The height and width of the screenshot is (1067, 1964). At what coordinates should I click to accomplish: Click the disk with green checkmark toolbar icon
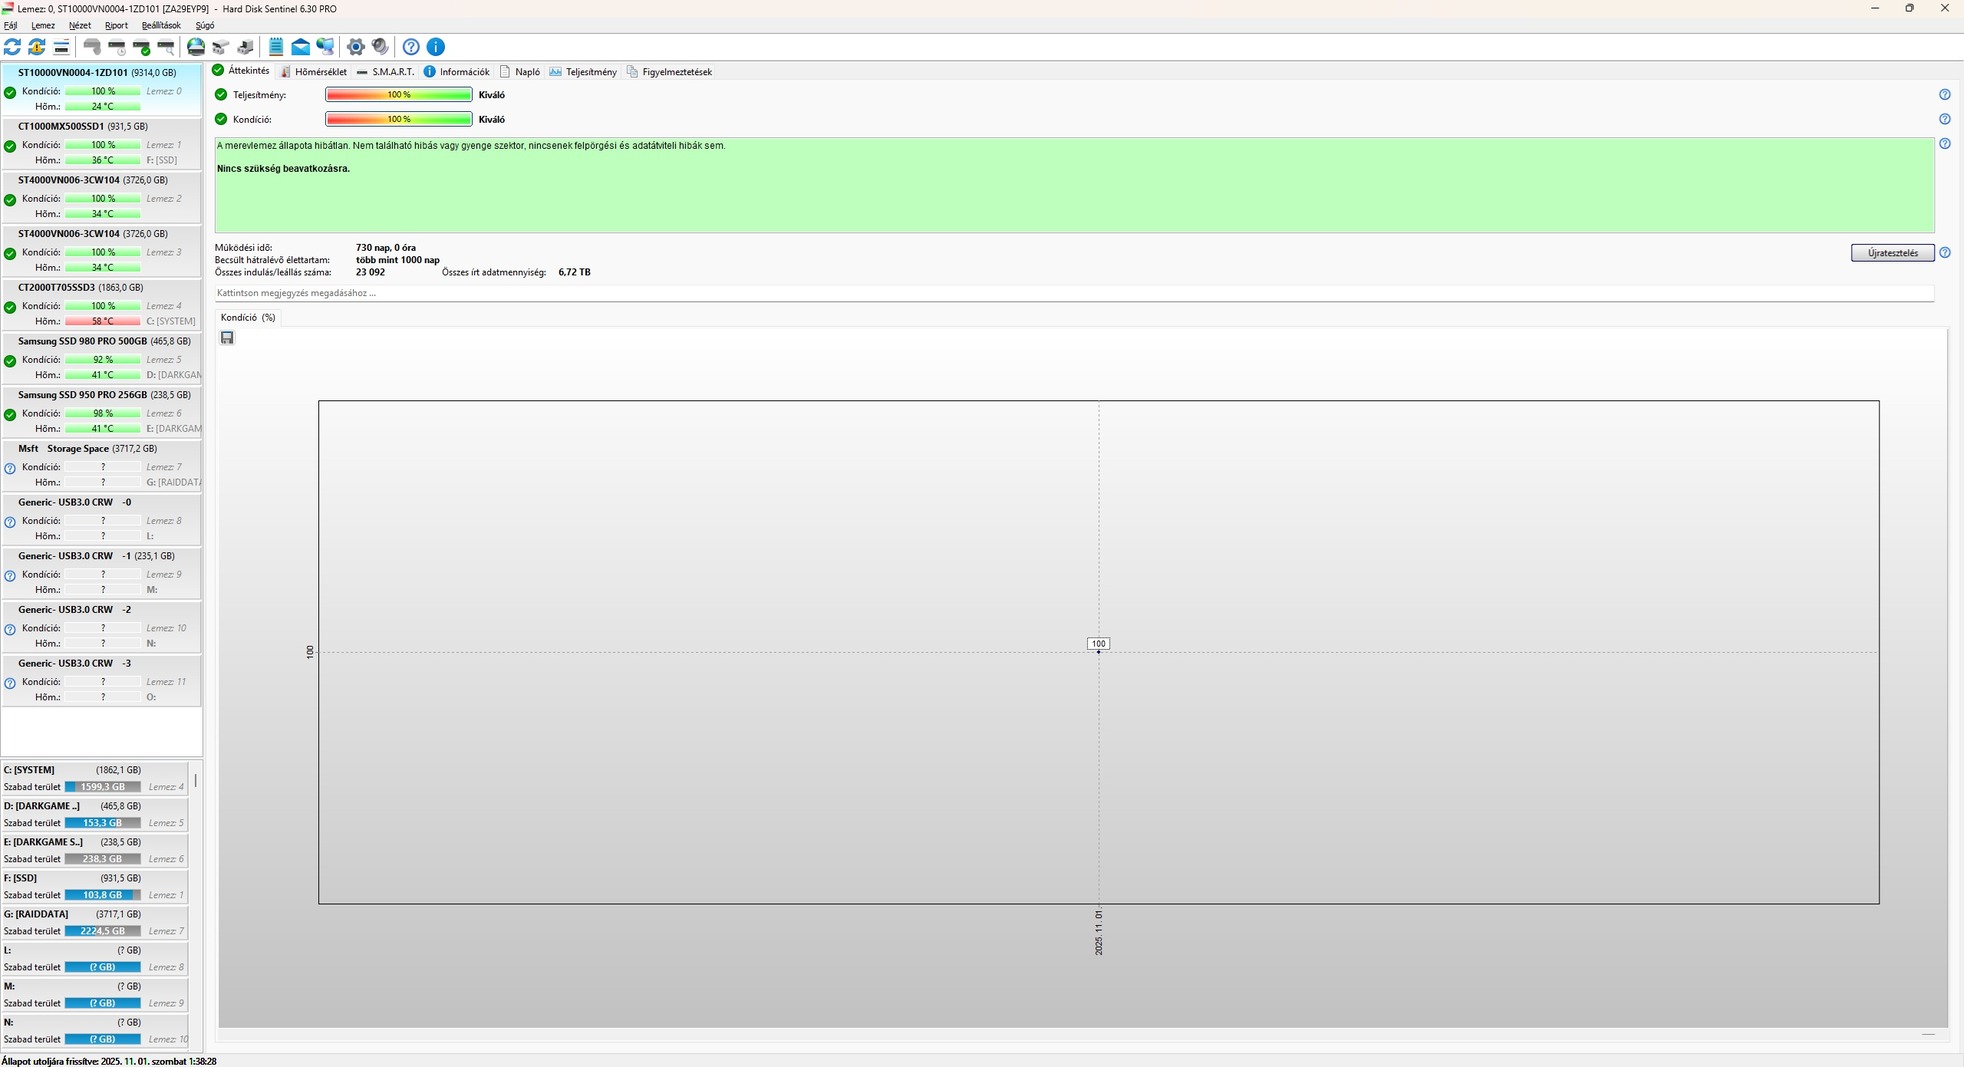coord(142,47)
